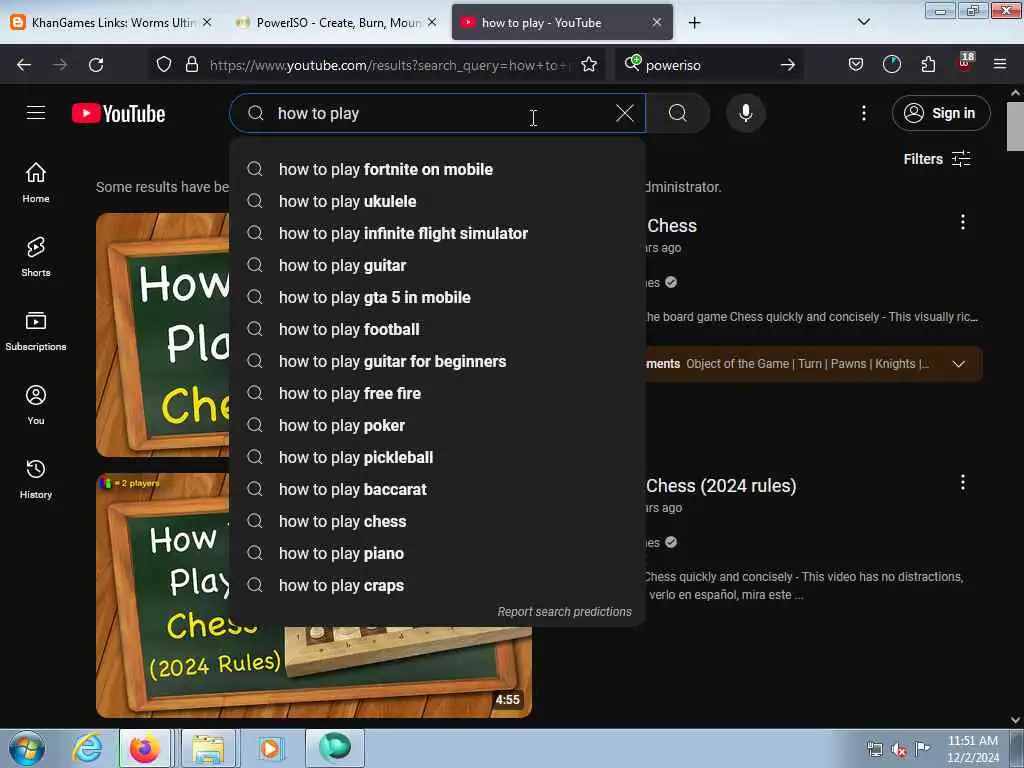The image size is (1024, 768).
Task: Open the Home sidebar item
Action: [x=36, y=182]
